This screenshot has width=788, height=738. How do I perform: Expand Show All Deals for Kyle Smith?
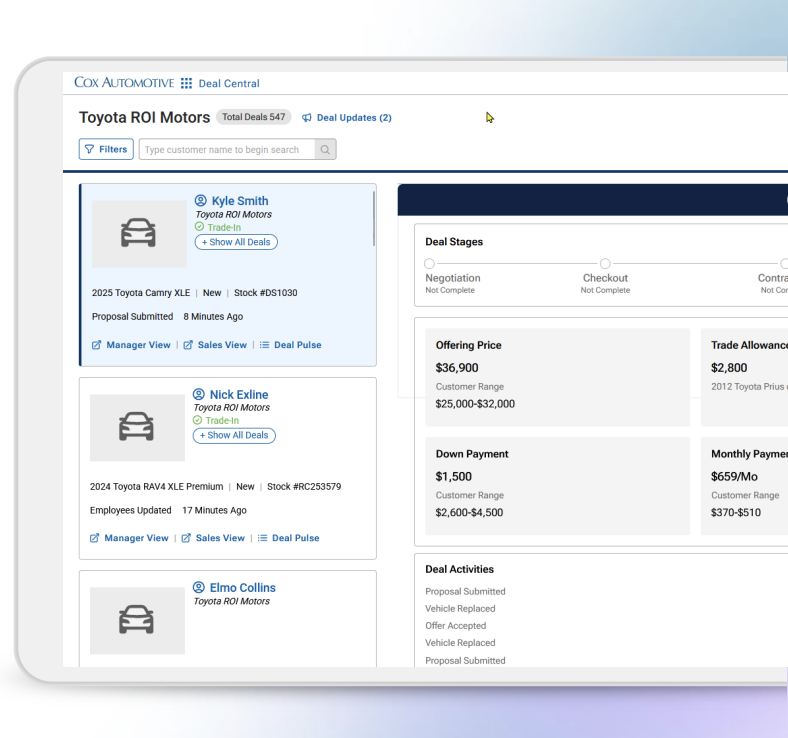coord(236,242)
